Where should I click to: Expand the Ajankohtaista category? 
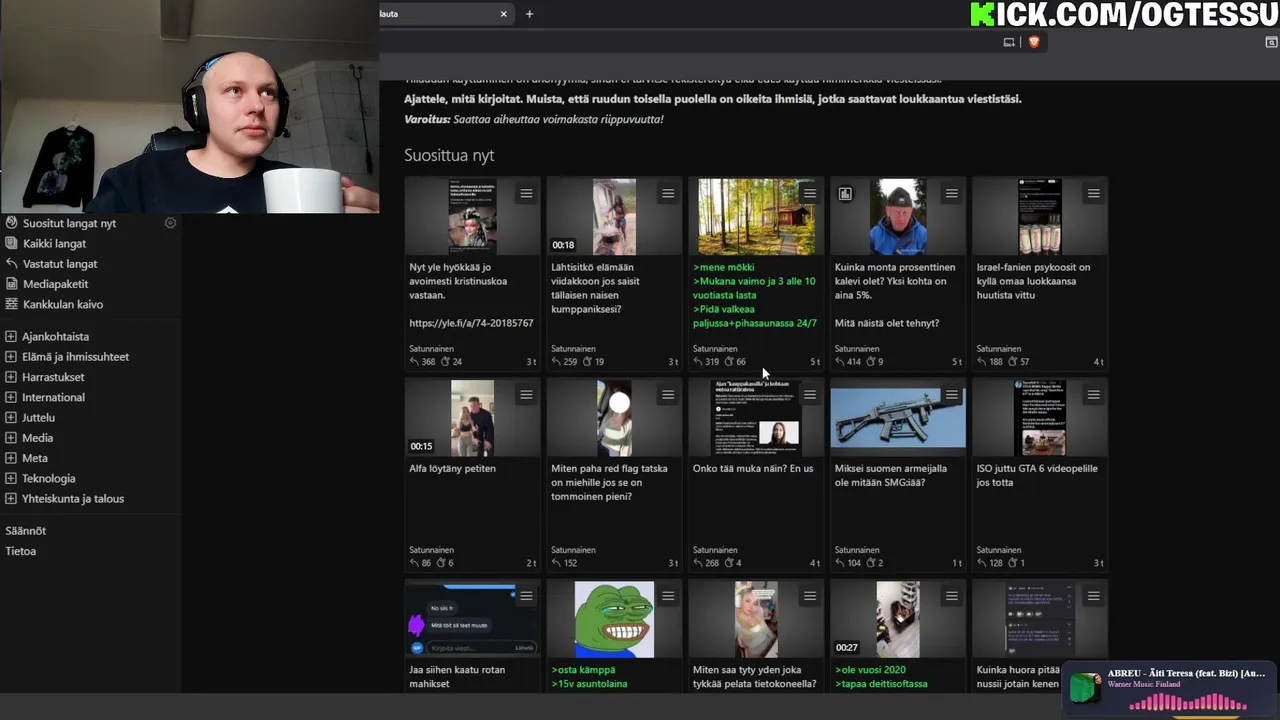11,337
